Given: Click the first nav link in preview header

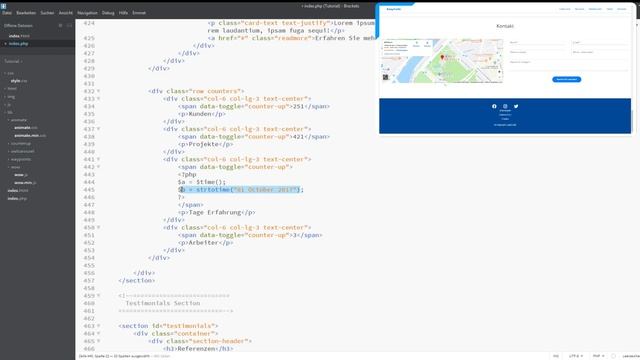Looking at the screenshot, I should pos(565,9).
